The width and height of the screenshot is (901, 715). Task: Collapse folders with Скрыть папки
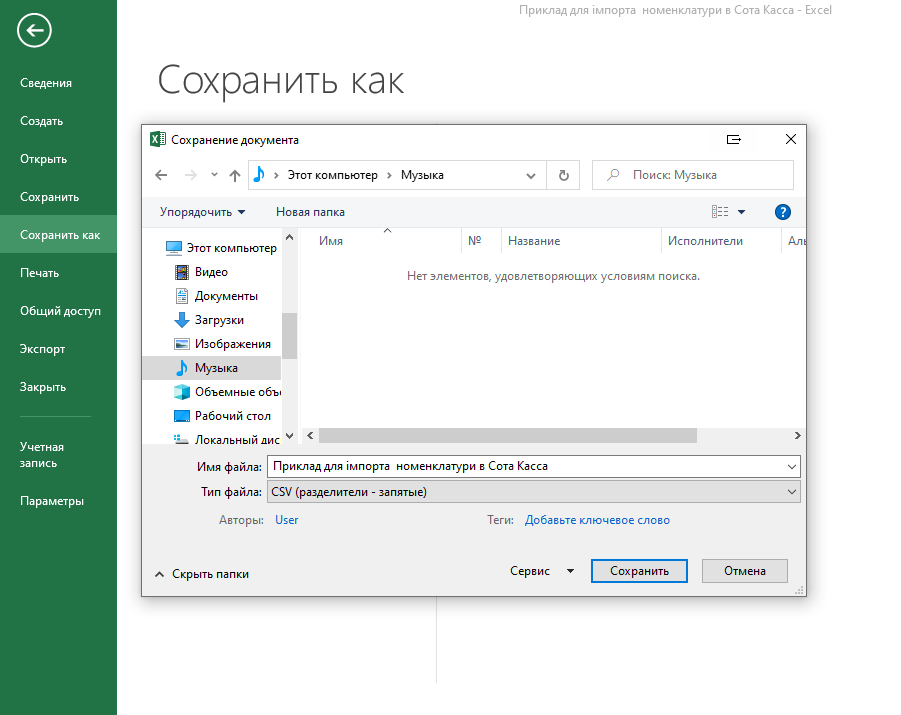pos(202,574)
